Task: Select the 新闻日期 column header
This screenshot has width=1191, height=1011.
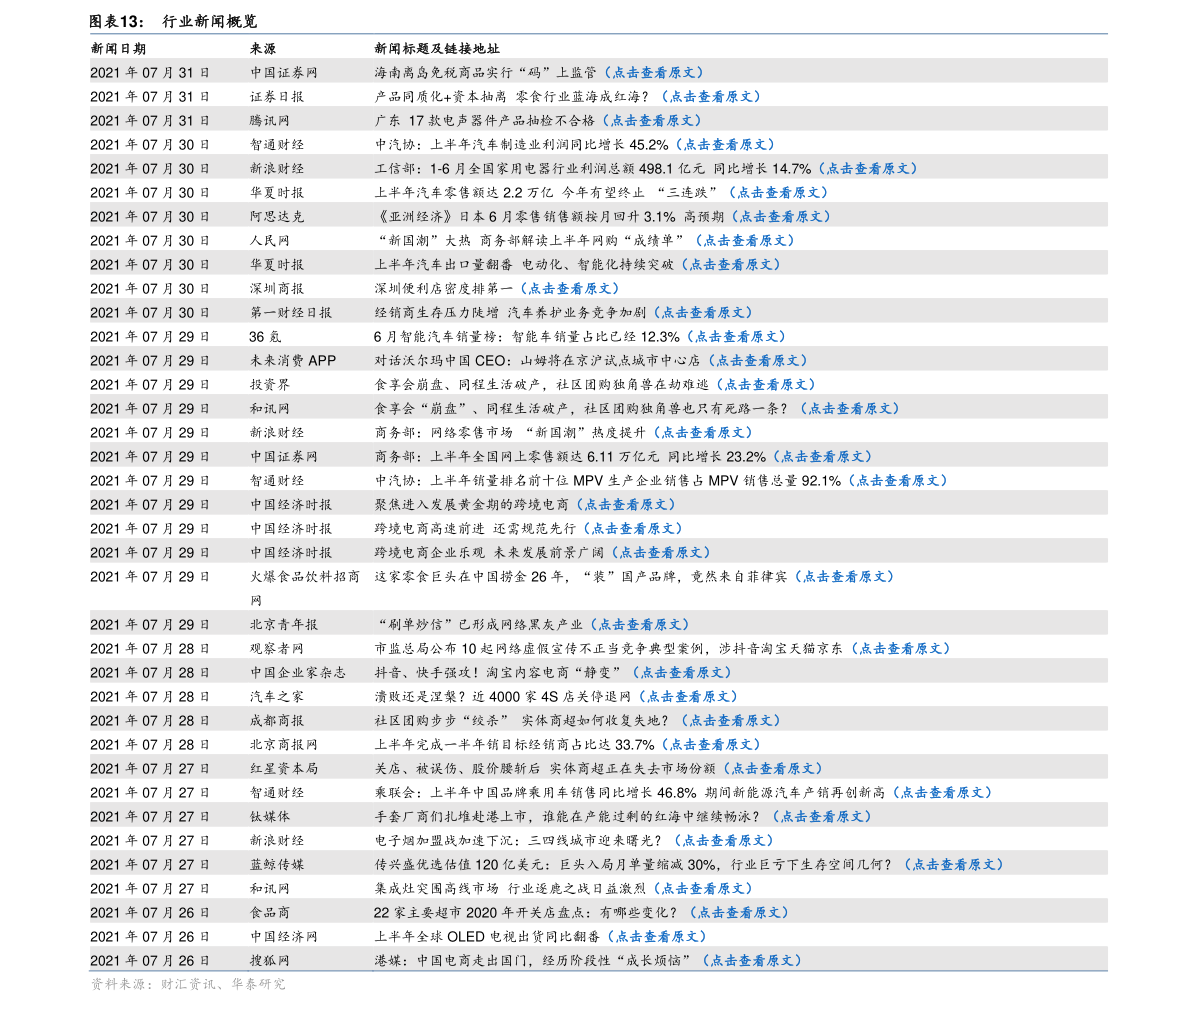Action: tap(118, 49)
